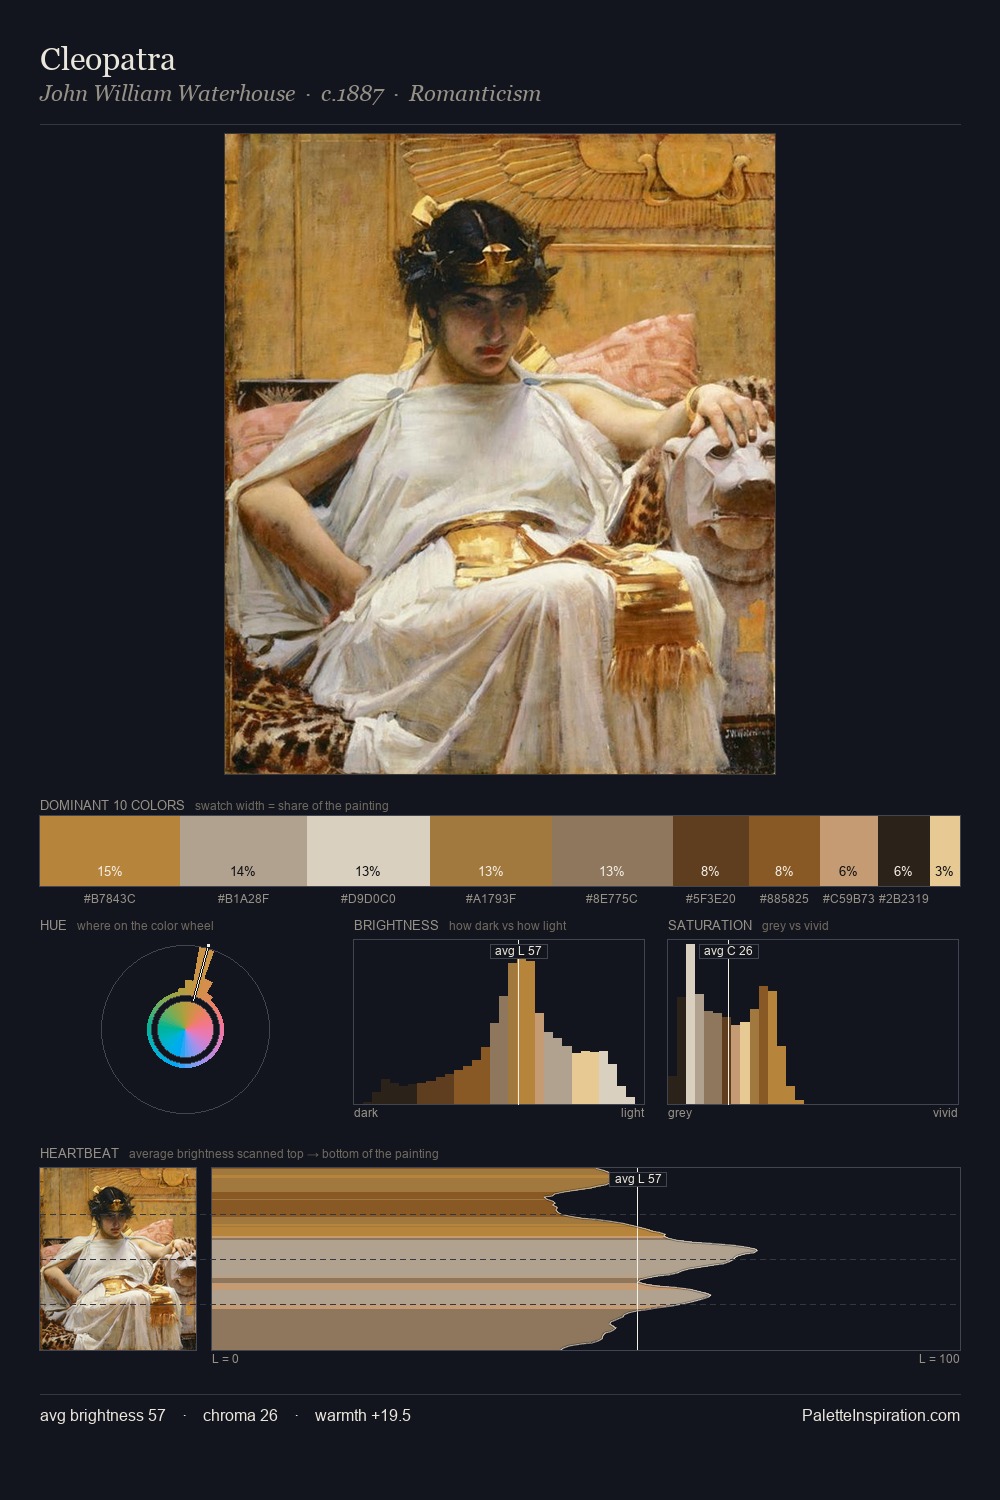
Task: Open the PaletteInspiration.com link
Action: click(x=881, y=1415)
